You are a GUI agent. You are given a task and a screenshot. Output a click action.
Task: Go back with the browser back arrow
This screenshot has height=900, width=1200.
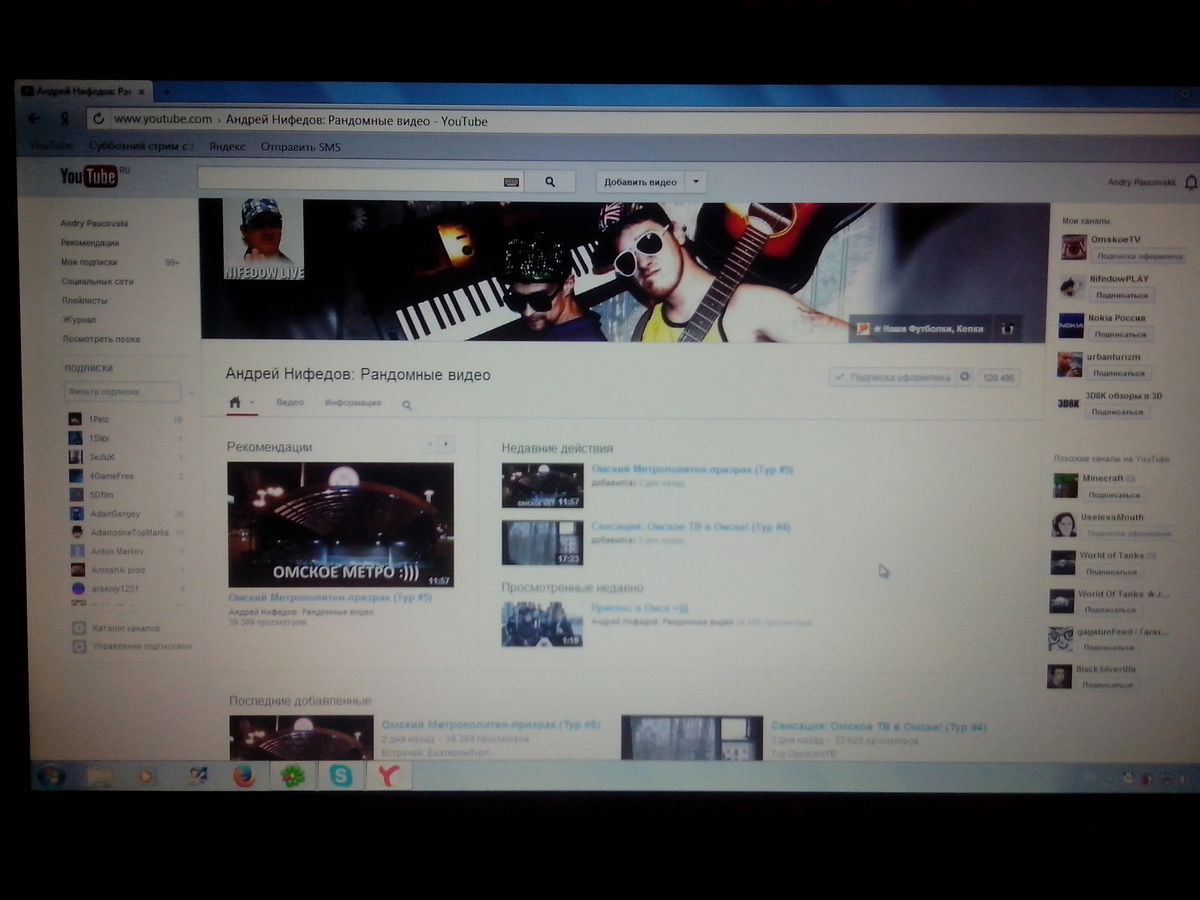(x=35, y=118)
